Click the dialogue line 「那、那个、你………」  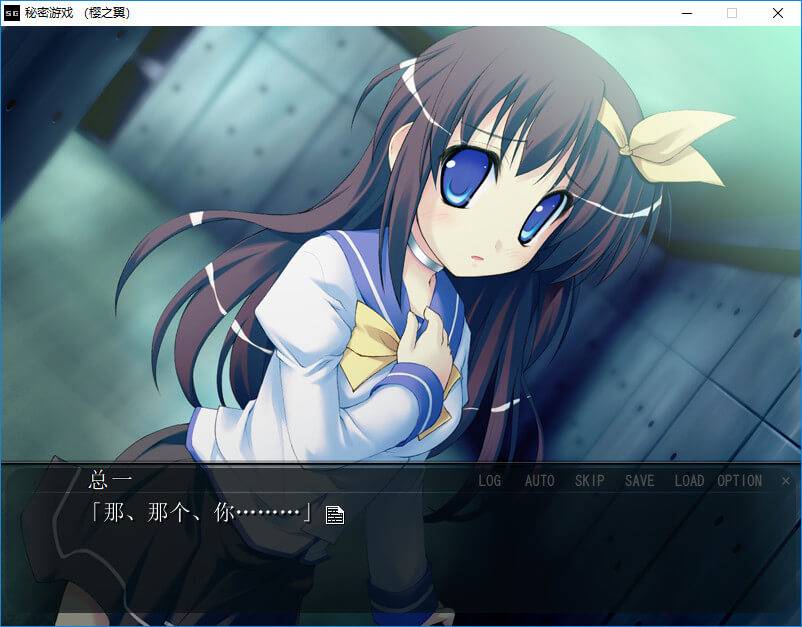200,513
